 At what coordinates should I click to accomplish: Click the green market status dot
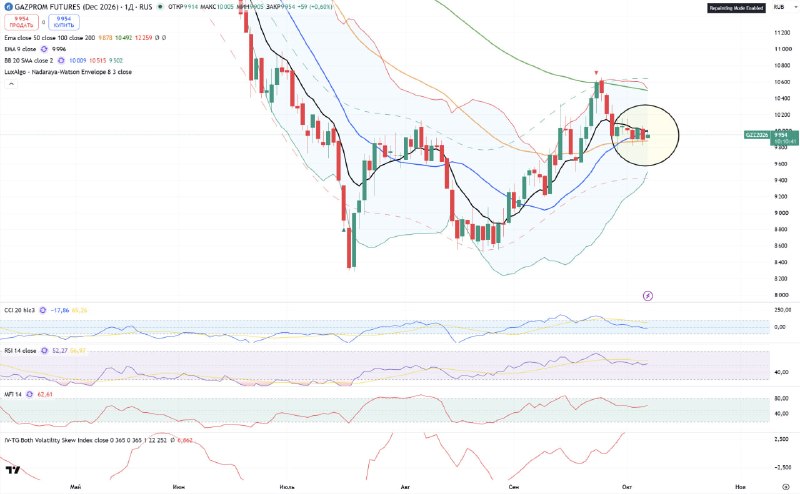pyautogui.click(x=160, y=7)
